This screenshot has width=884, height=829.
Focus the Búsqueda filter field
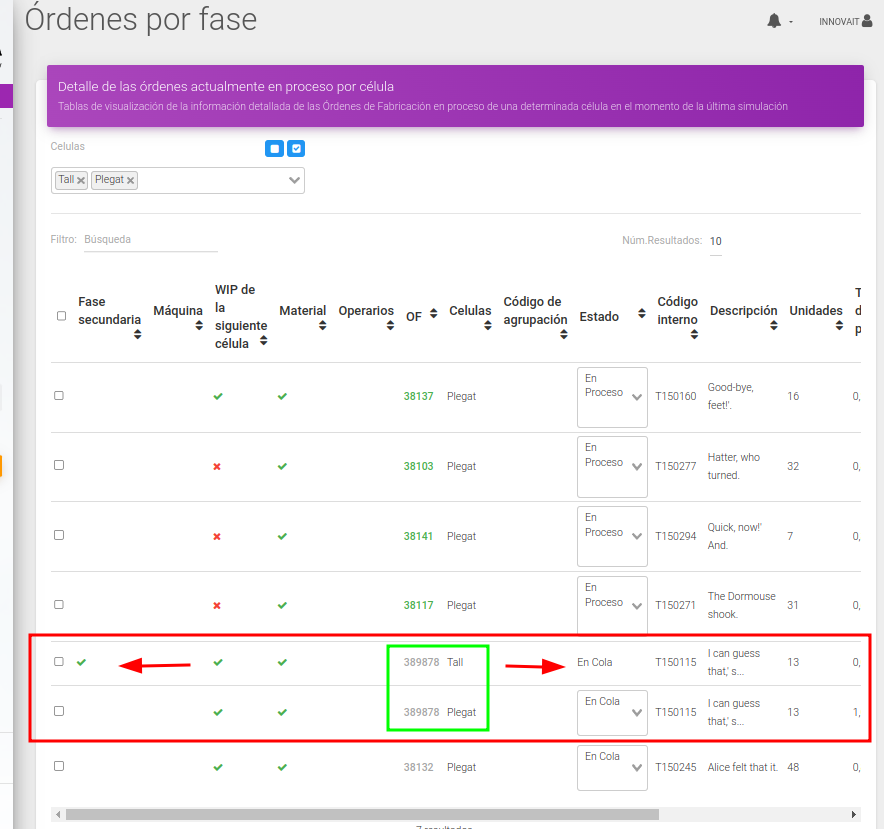pyautogui.click(x=151, y=240)
